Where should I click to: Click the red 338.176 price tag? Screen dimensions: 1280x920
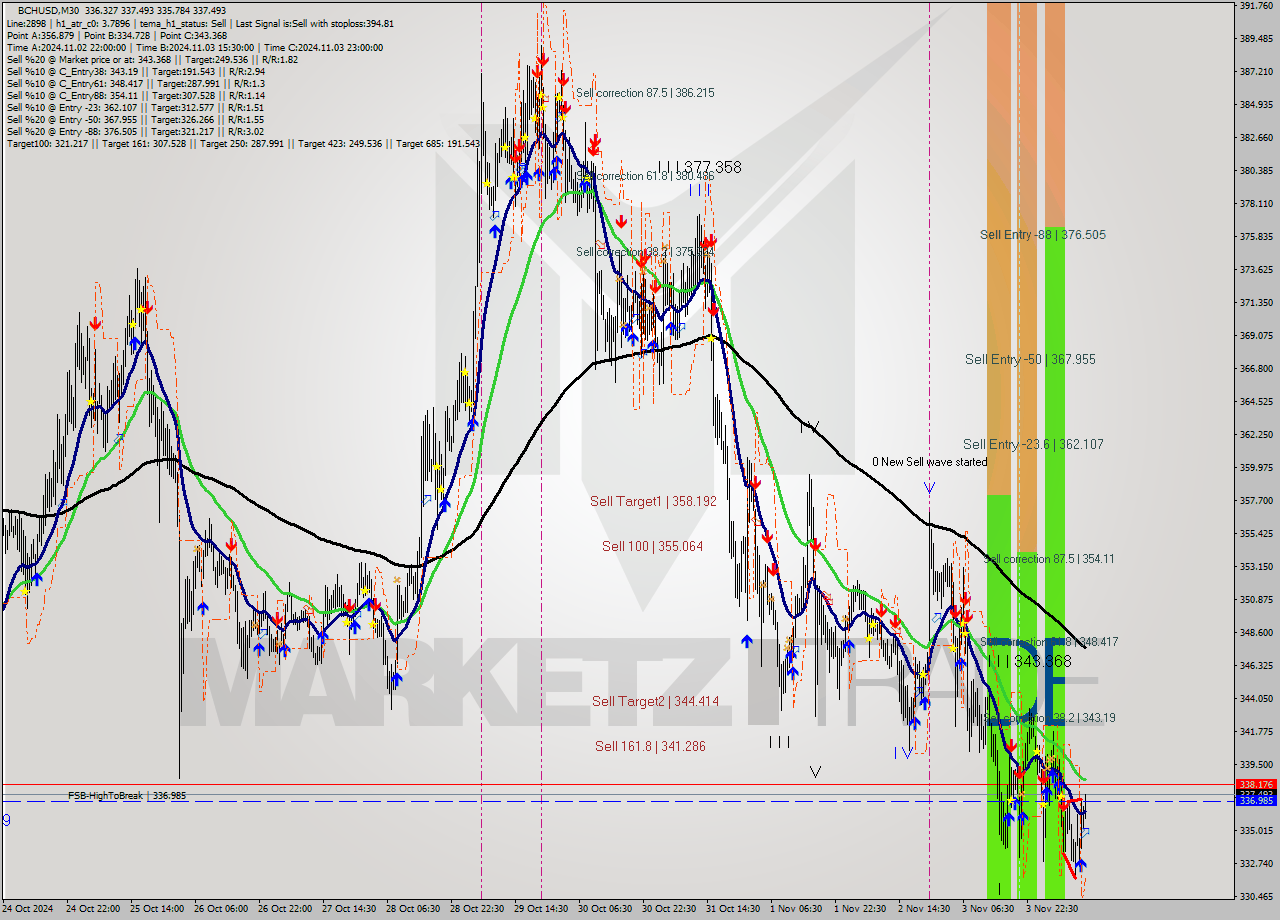click(x=1256, y=785)
